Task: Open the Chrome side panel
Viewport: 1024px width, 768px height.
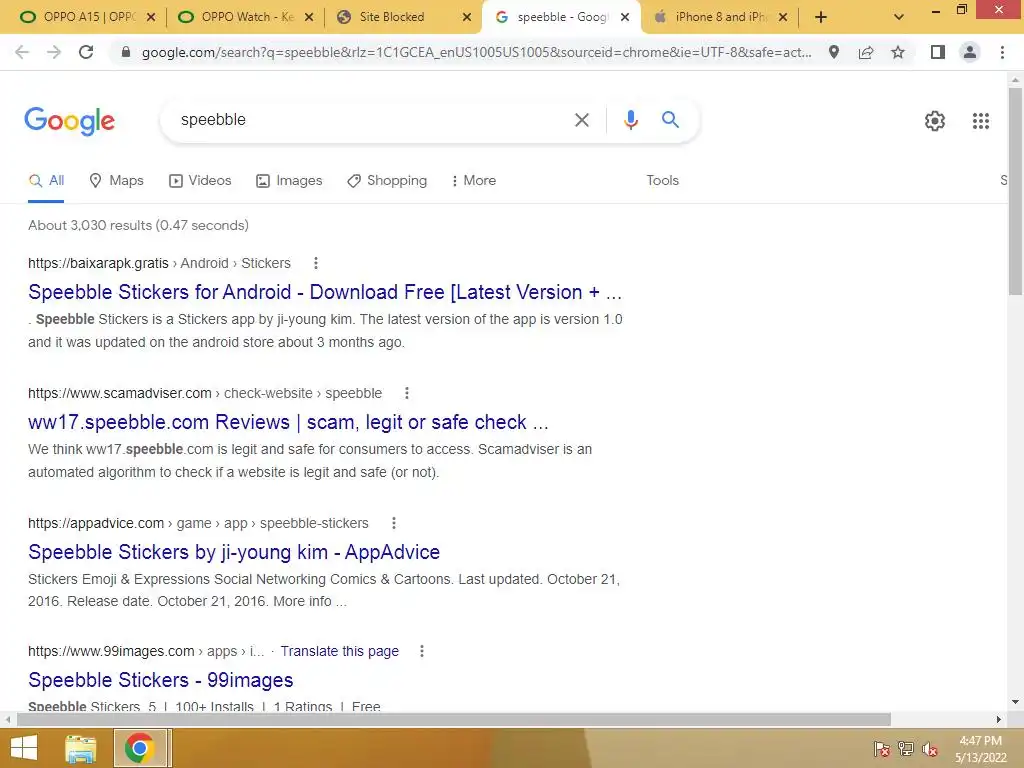Action: (x=938, y=52)
